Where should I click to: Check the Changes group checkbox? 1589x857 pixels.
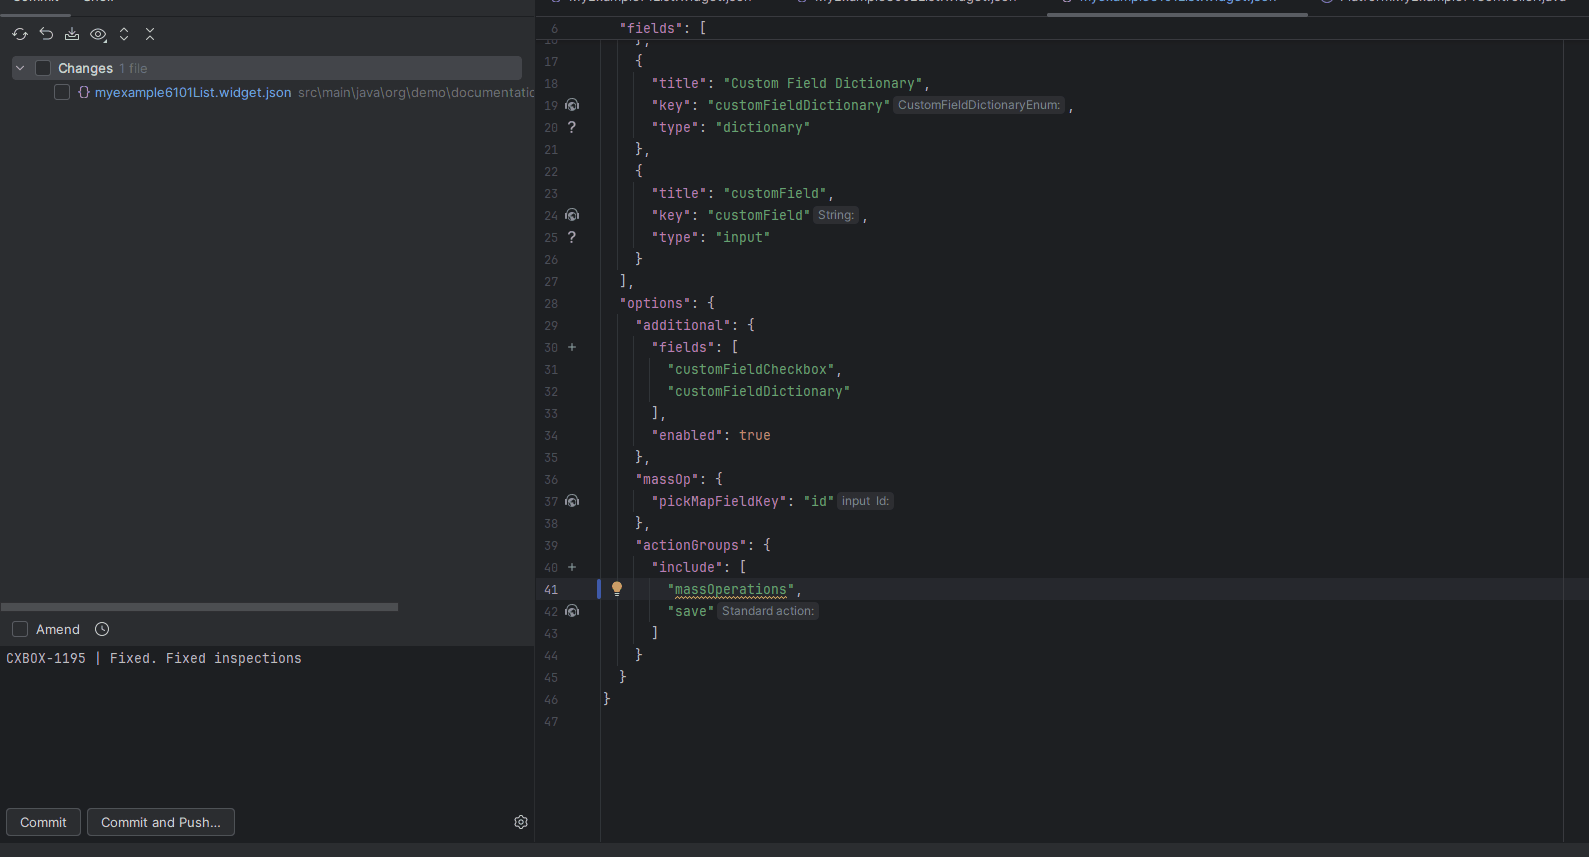(43, 68)
